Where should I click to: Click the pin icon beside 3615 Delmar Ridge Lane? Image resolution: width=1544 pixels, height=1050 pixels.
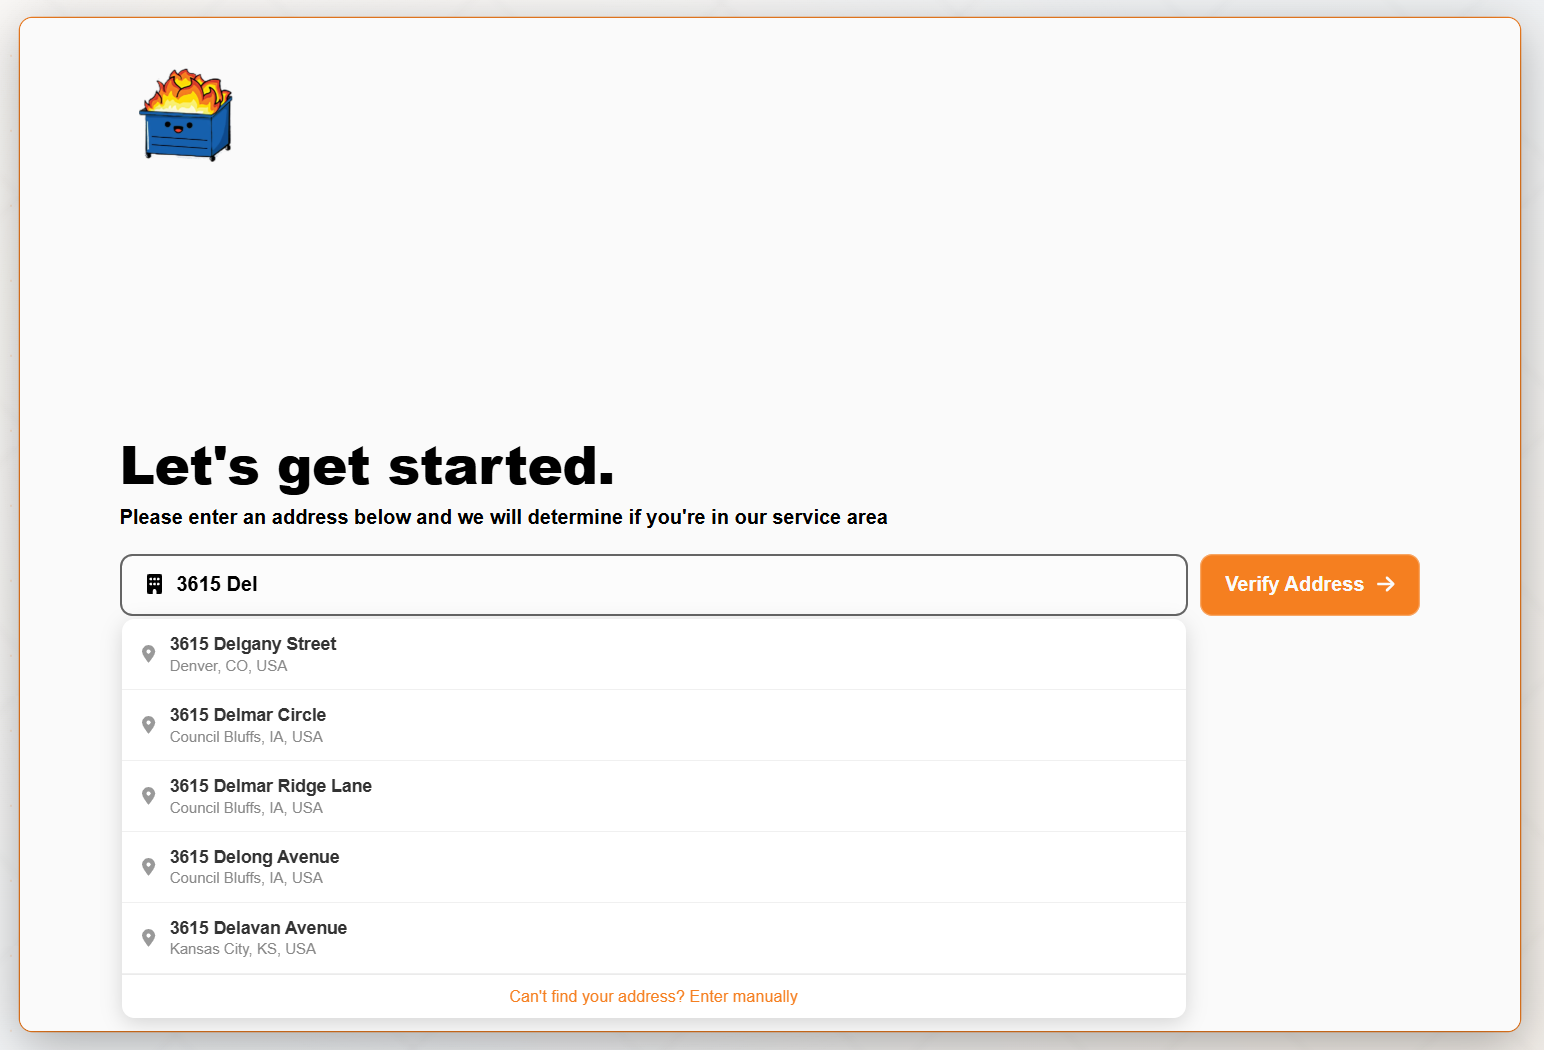[148, 796]
